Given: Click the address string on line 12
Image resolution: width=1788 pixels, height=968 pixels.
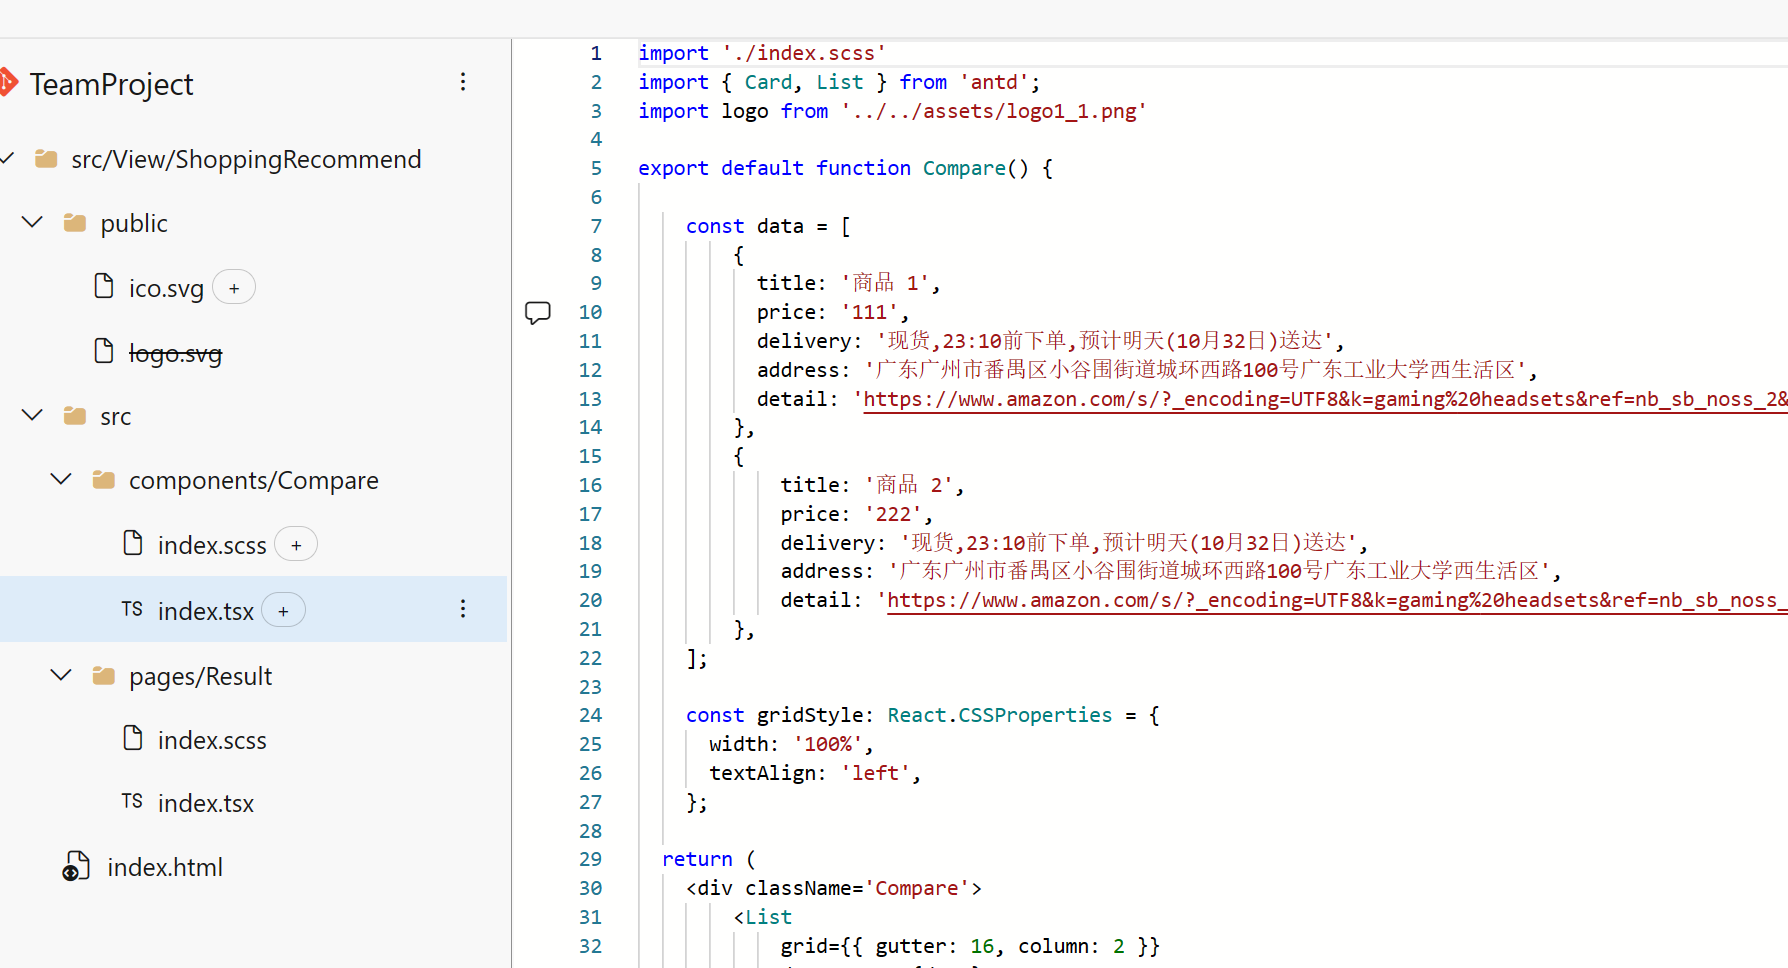Looking at the screenshot, I should pos(1195,370).
